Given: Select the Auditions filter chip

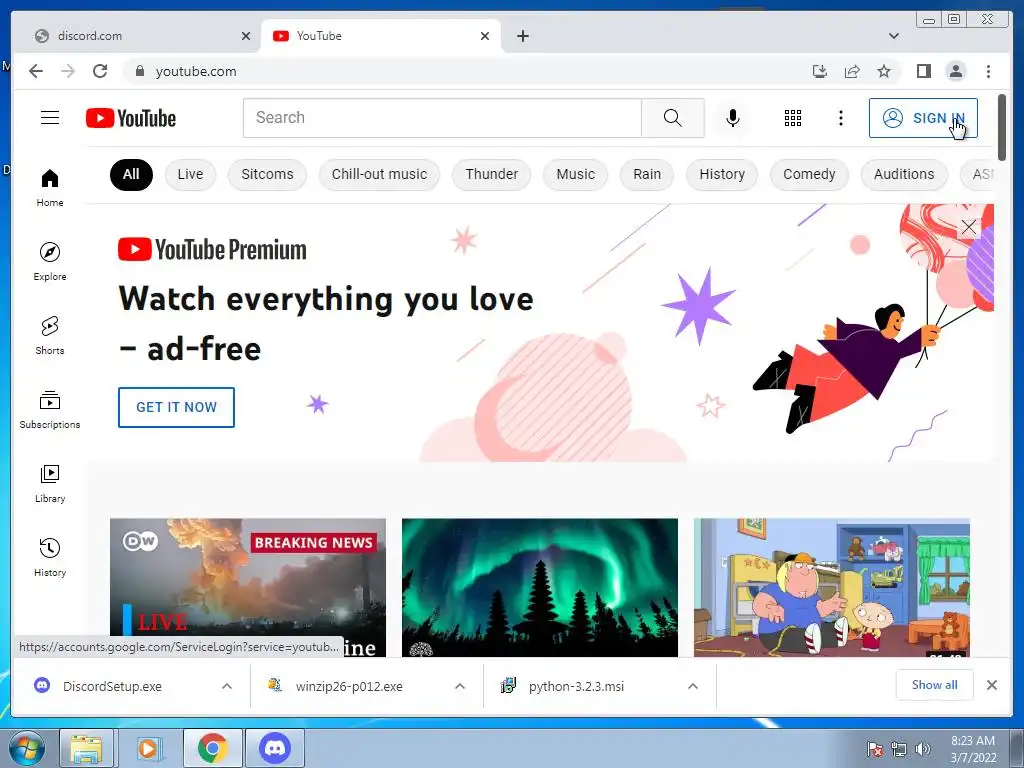Looking at the screenshot, I should pyautogui.click(x=904, y=174).
